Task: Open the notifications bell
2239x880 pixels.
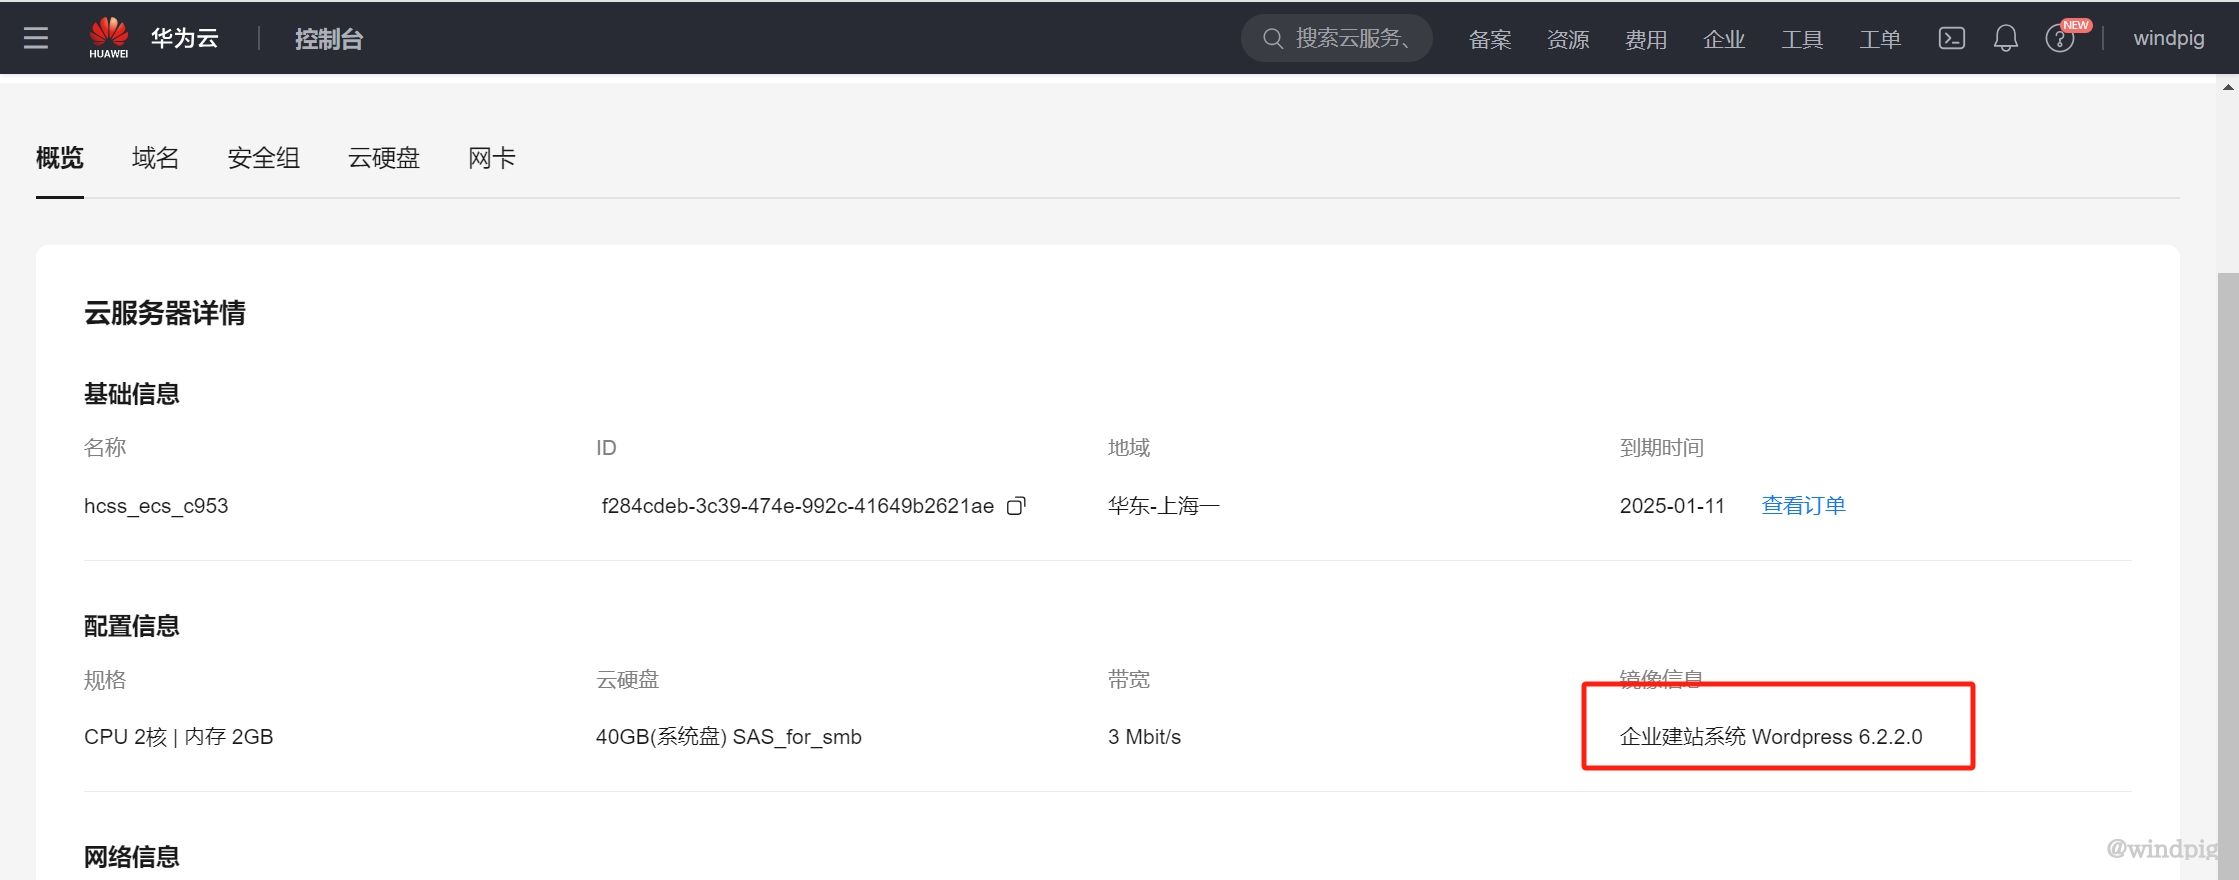Action: [x=2005, y=38]
